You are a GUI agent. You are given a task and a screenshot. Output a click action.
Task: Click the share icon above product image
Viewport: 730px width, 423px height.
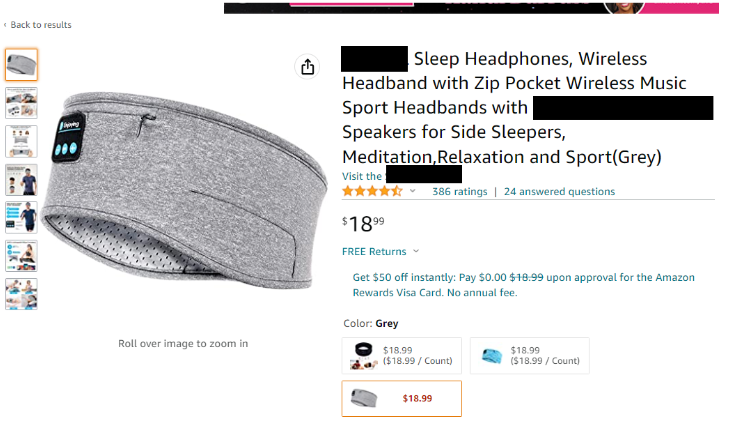(307, 67)
